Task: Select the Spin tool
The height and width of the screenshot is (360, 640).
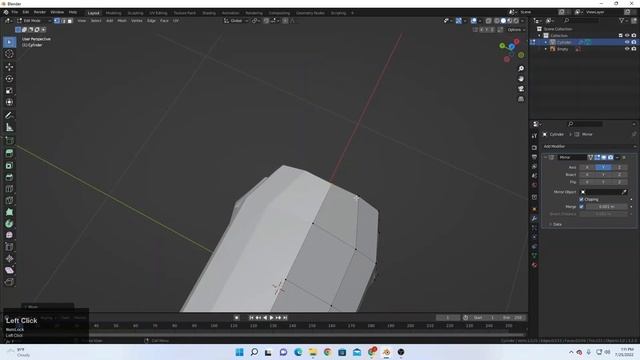Action: 9,224
